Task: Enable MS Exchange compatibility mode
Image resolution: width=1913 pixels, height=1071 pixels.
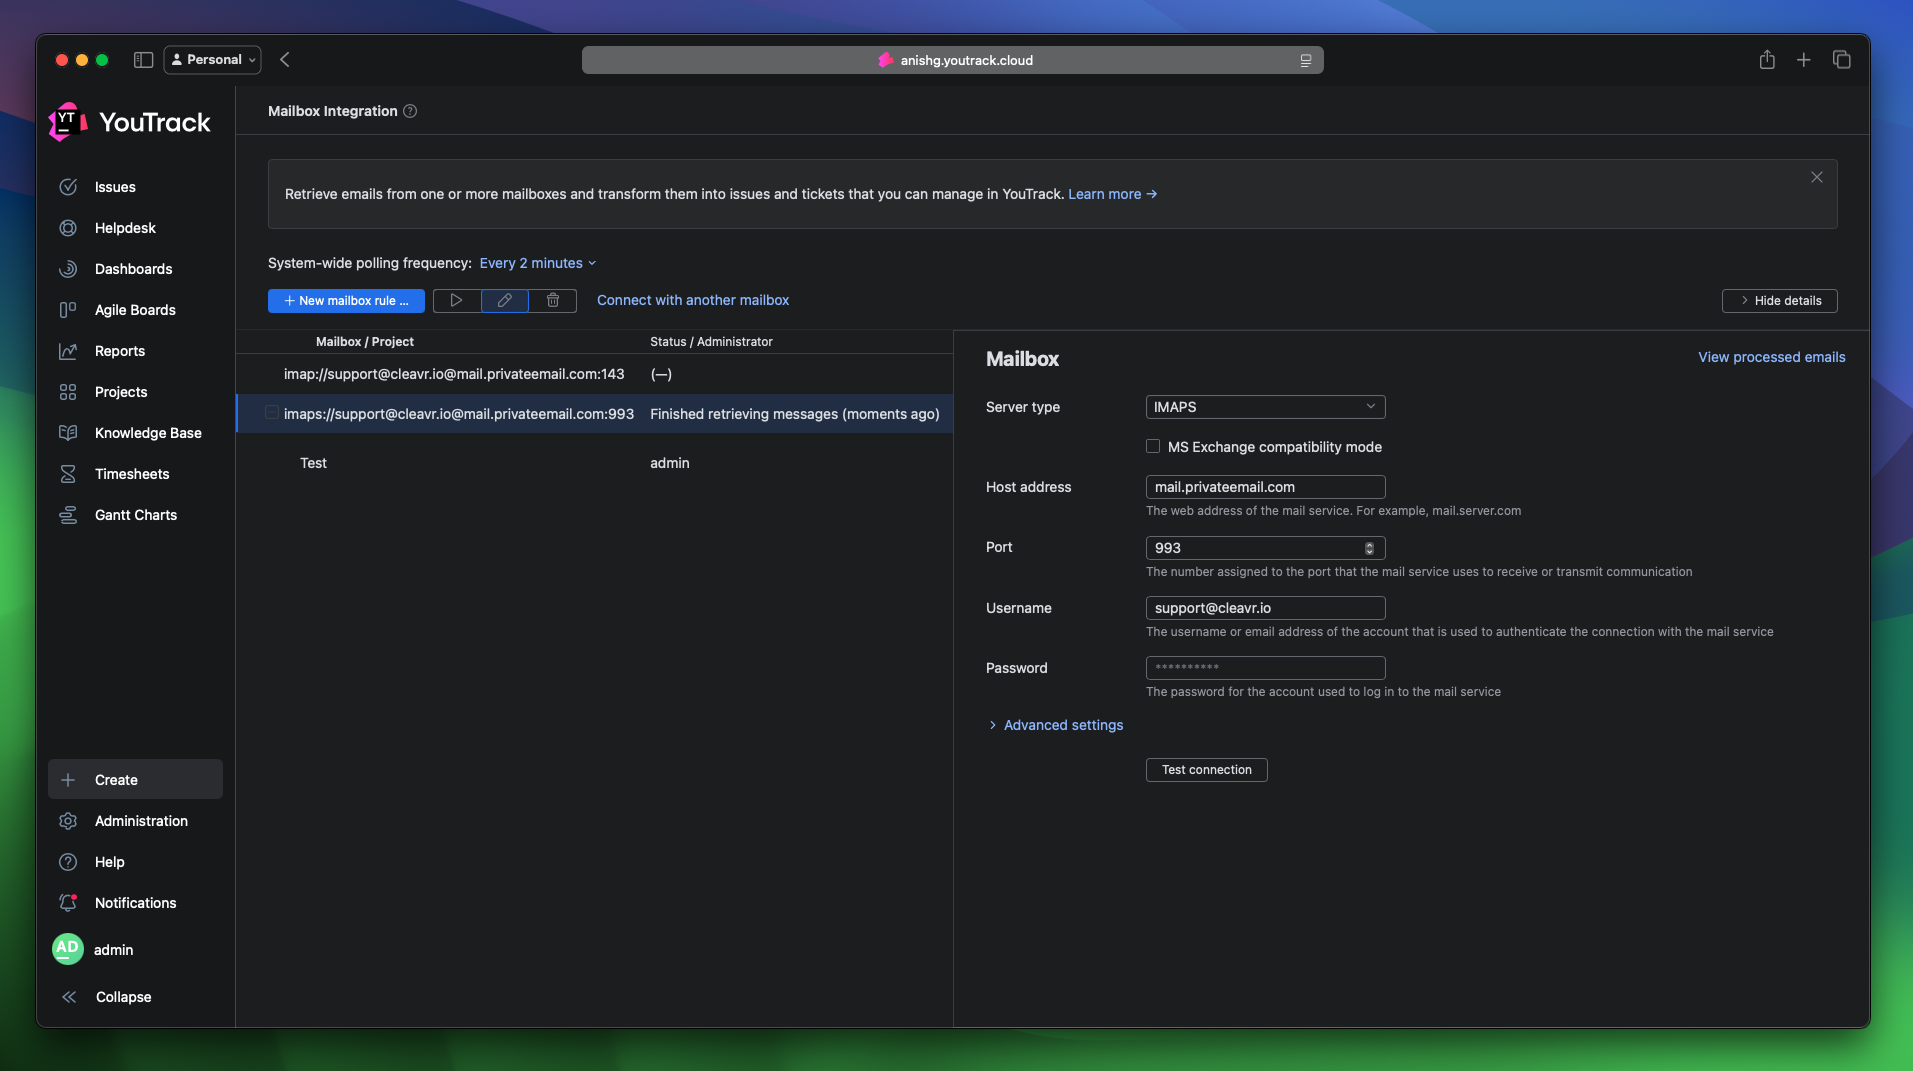Action: [x=1152, y=446]
